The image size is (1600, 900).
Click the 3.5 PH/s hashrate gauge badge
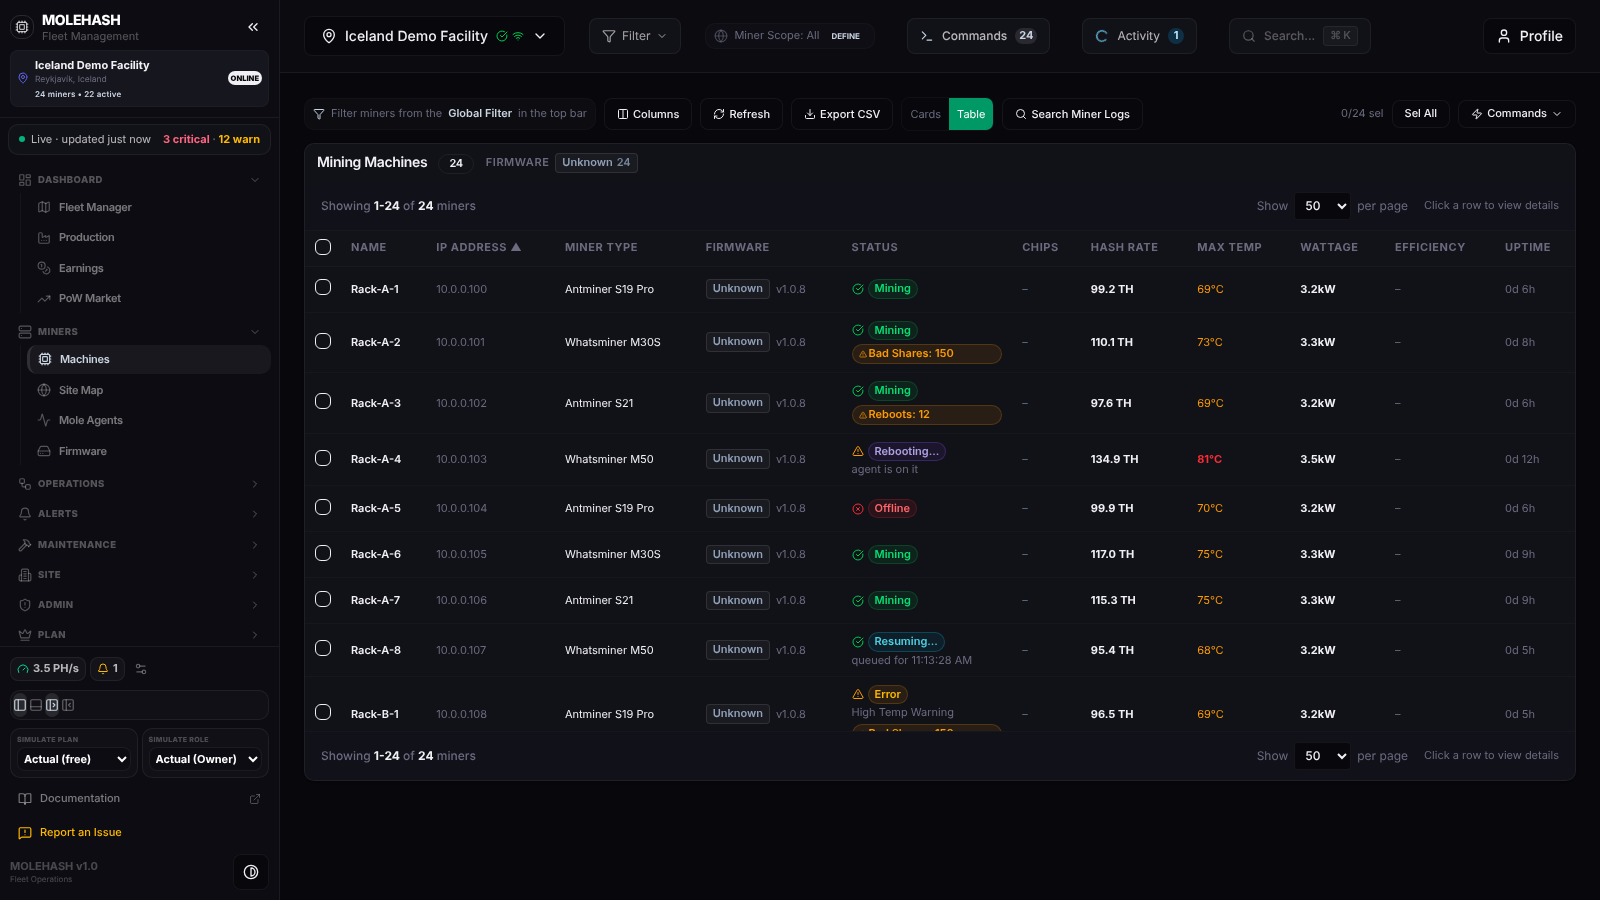click(x=49, y=668)
